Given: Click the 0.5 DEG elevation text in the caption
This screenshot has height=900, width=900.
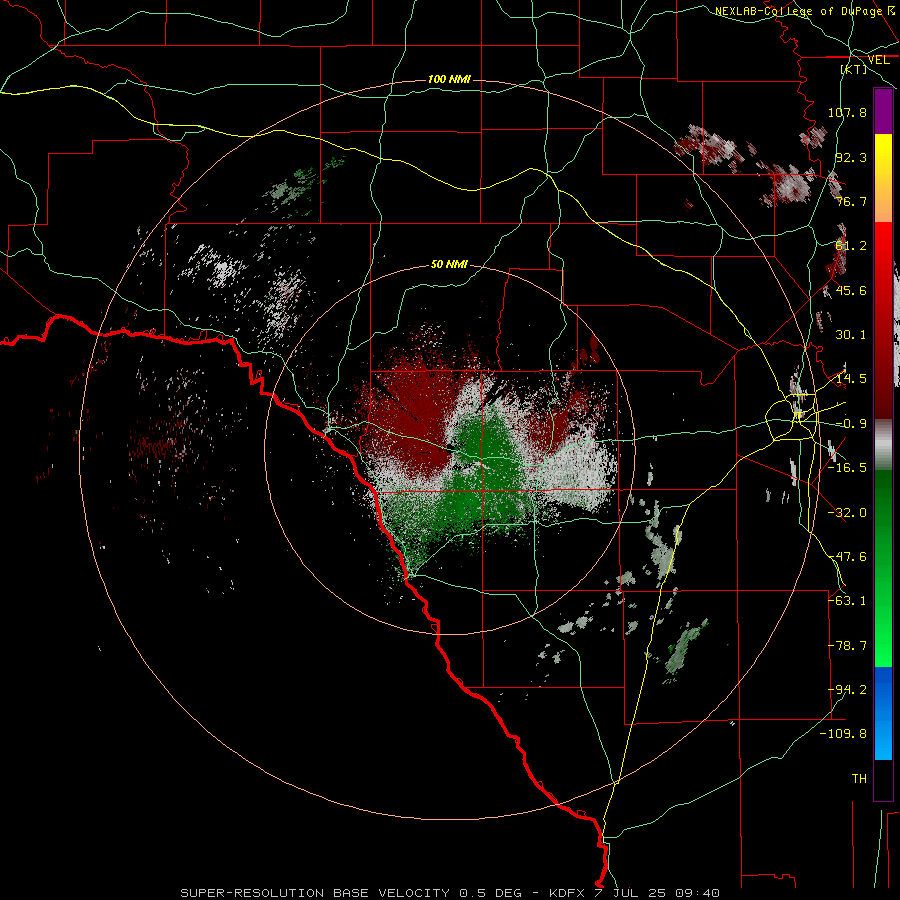Looking at the screenshot, I should click(490, 893).
